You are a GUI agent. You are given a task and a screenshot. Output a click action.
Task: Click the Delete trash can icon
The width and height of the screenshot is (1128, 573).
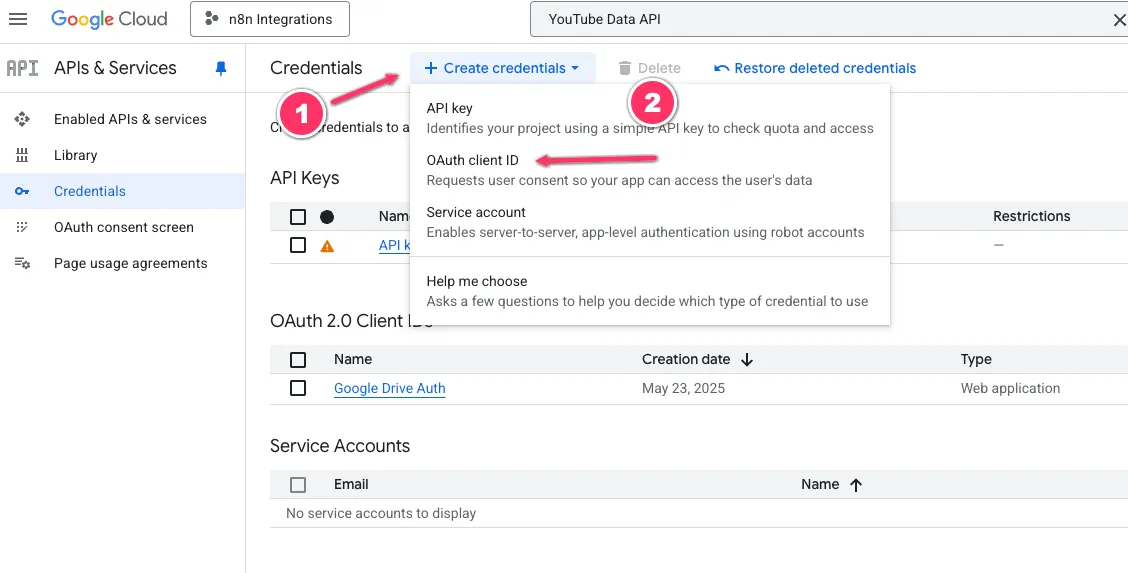pyautogui.click(x=624, y=68)
